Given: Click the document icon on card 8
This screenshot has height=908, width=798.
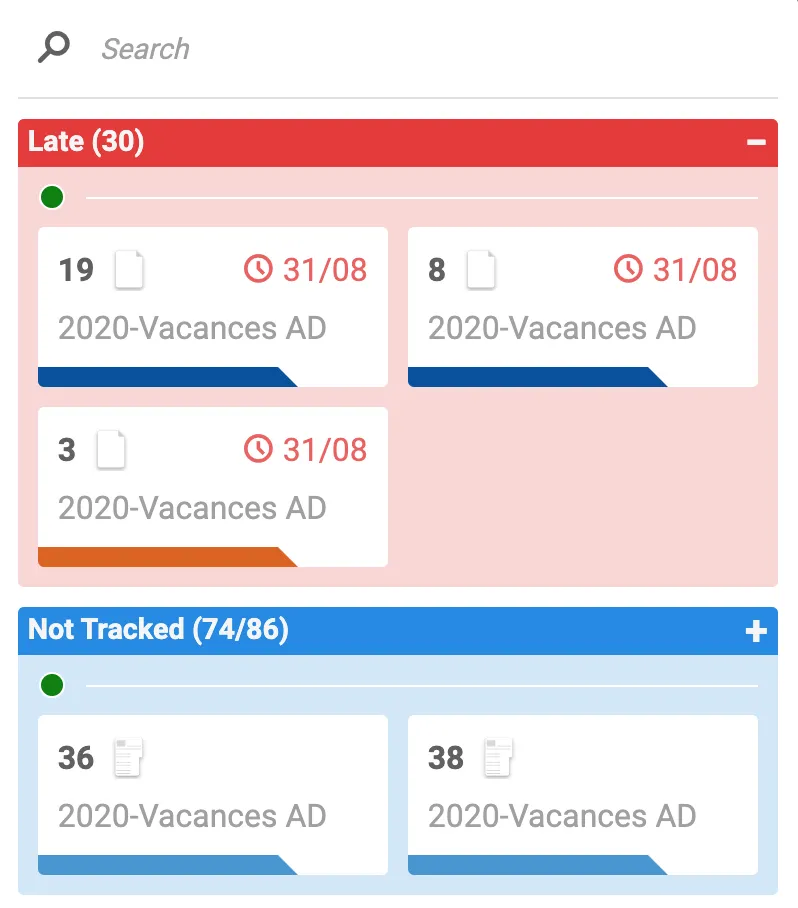Looking at the screenshot, I should point(481,270).
